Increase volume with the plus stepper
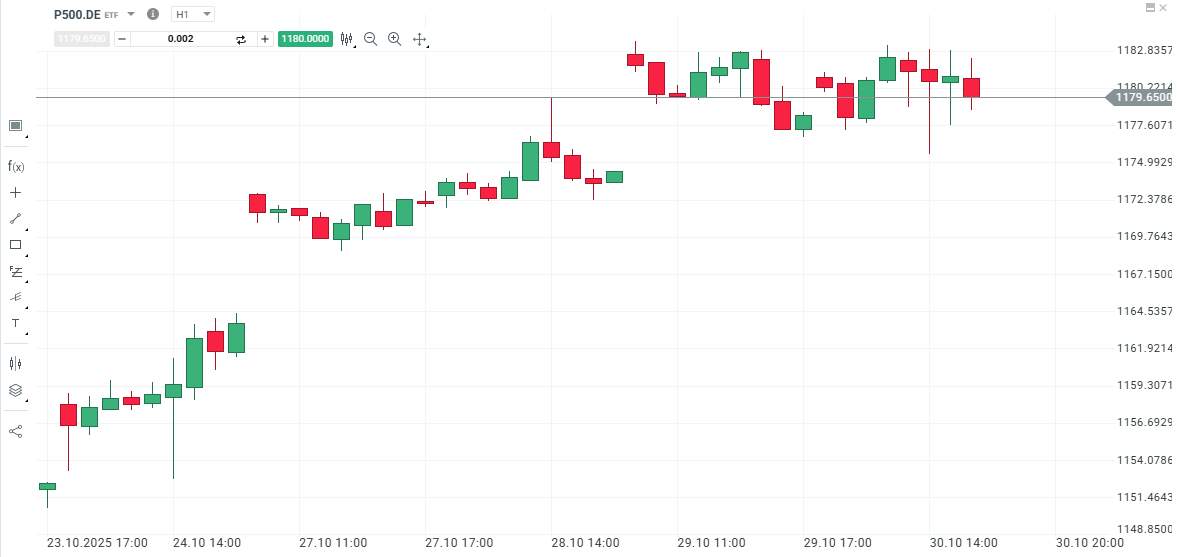This screenshot has height=557, width=1177. (x=265, y=39)
